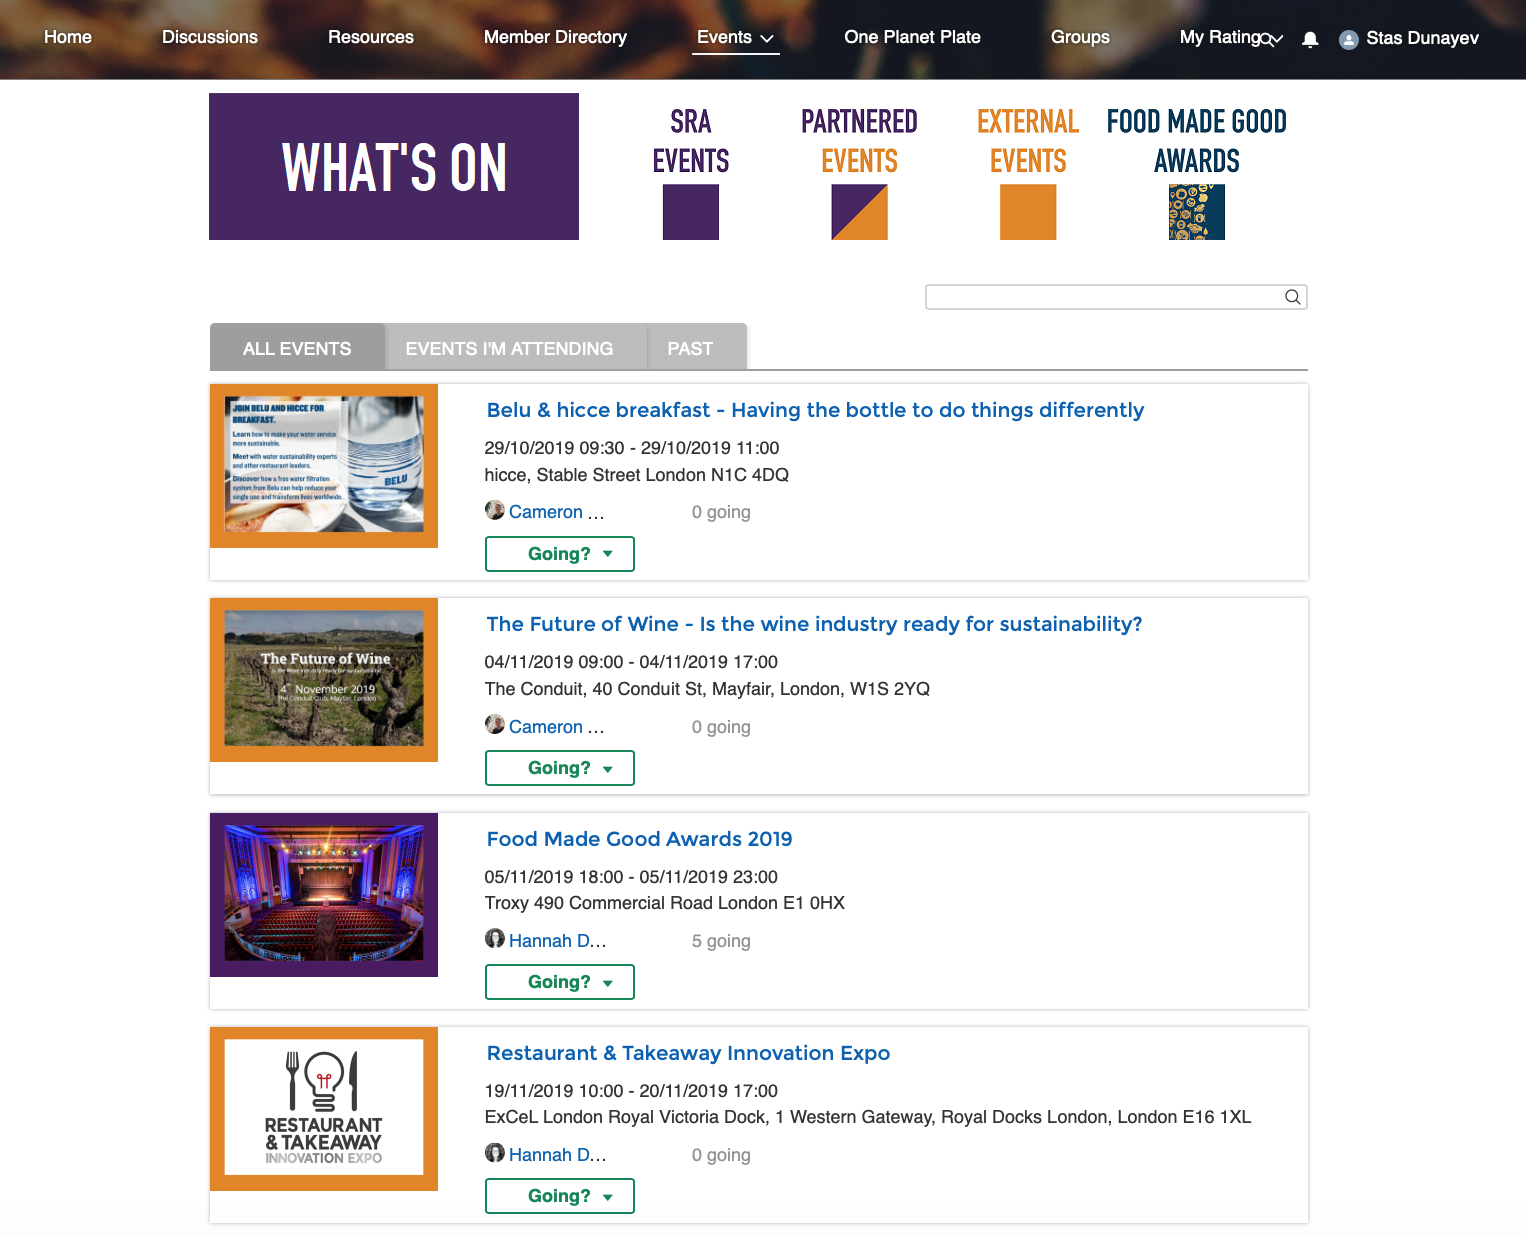Click the Restaurant & Takeaway Innovation Expo logo thumbnail
This screenshot has height=1236, width=1526.
[x=324, y=1109]
